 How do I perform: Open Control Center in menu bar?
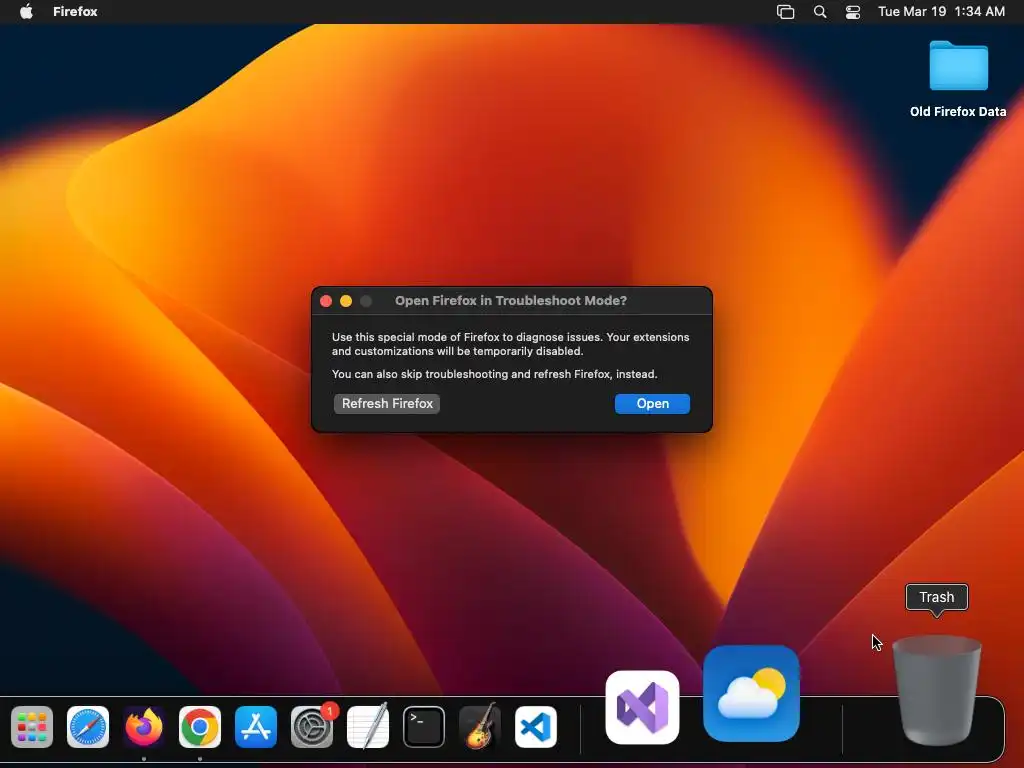(853, 12)
